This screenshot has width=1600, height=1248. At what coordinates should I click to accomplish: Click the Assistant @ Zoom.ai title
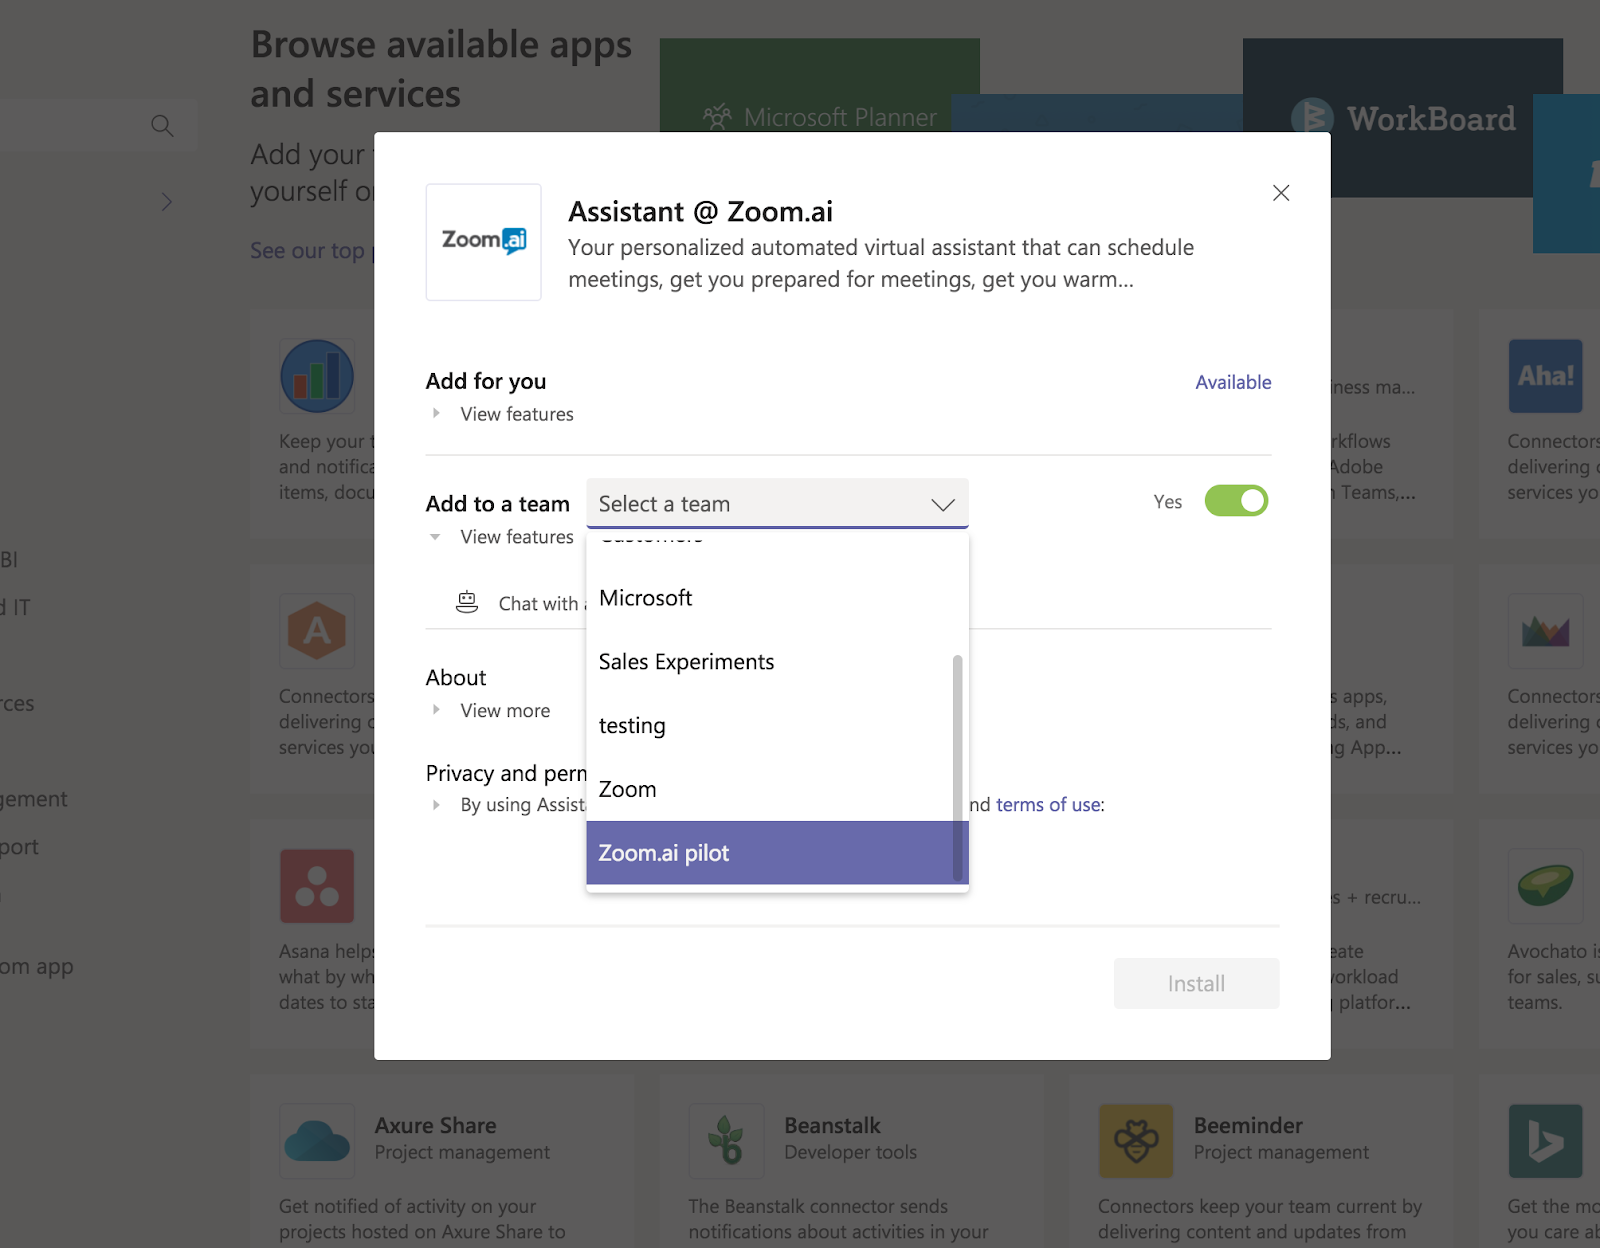coord(700,212)
